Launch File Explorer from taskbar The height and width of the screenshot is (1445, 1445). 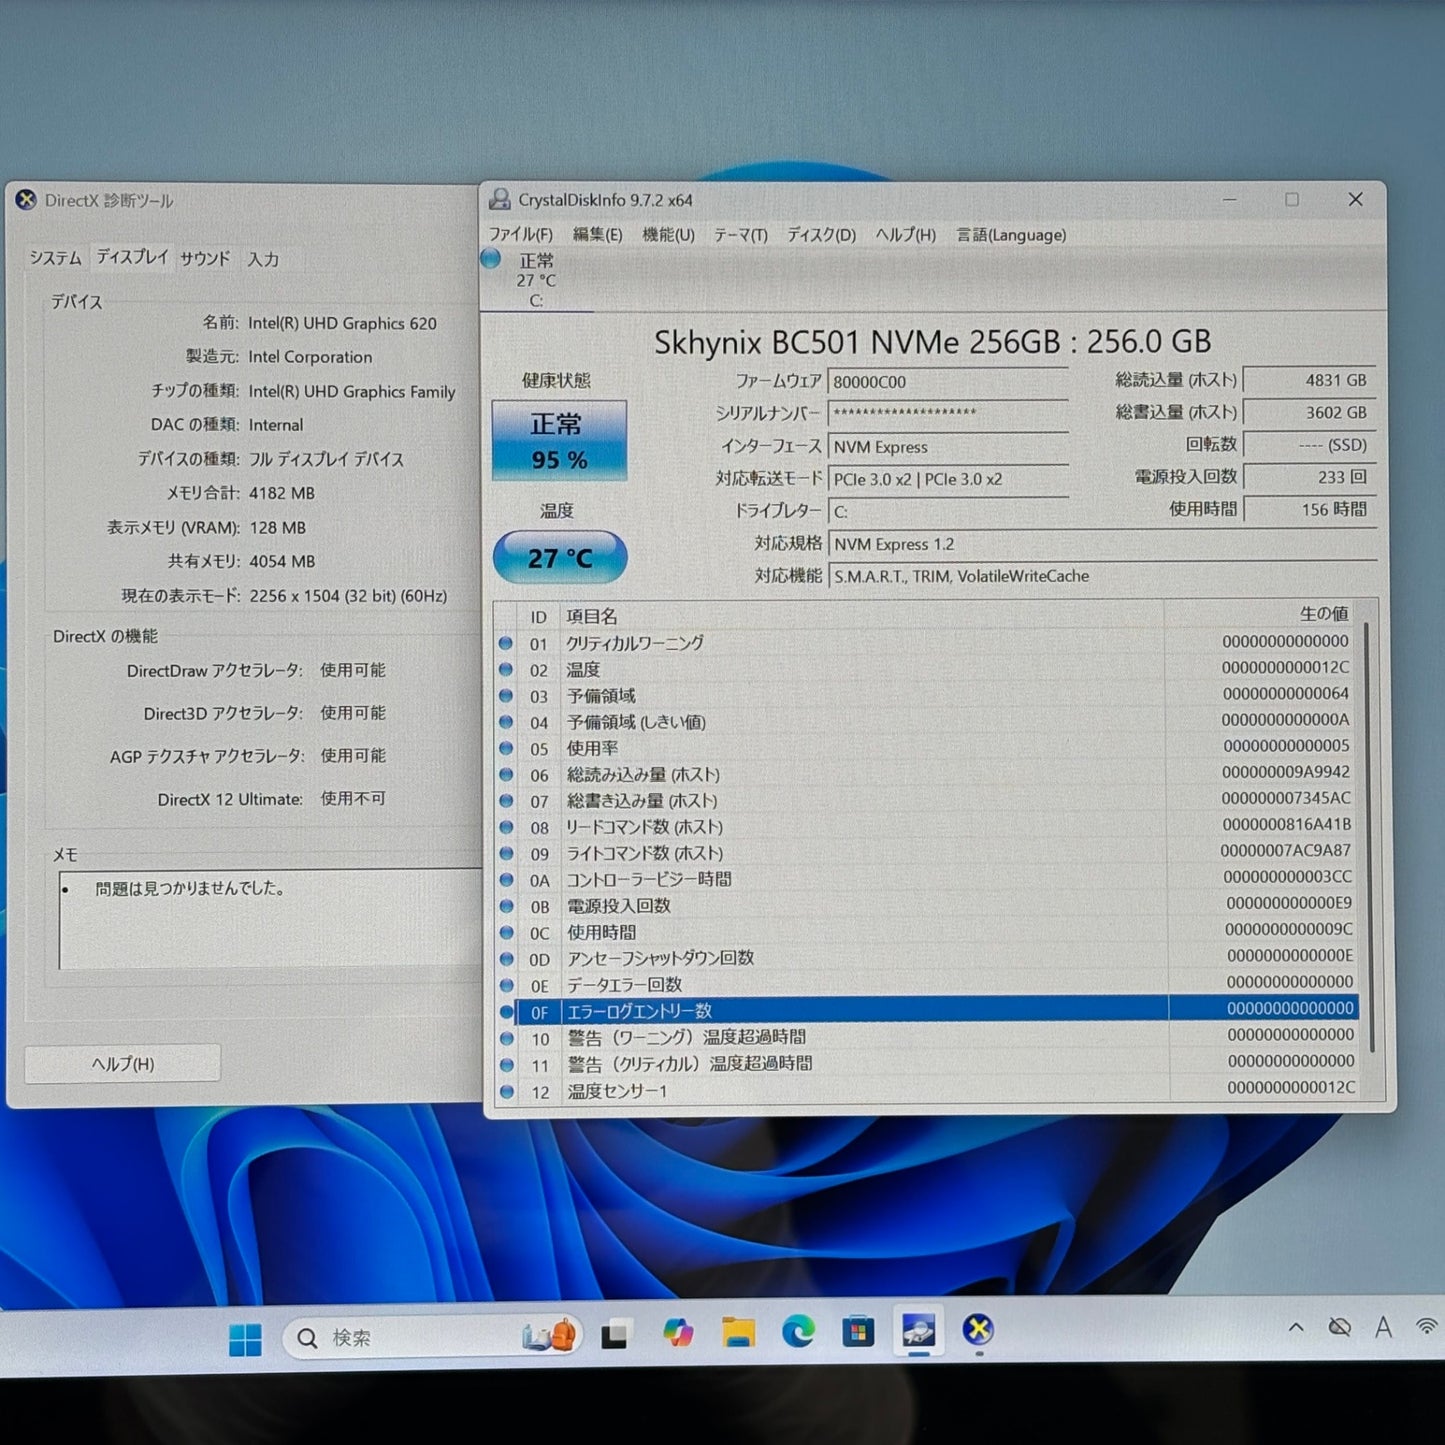[x=738, y=1333]
